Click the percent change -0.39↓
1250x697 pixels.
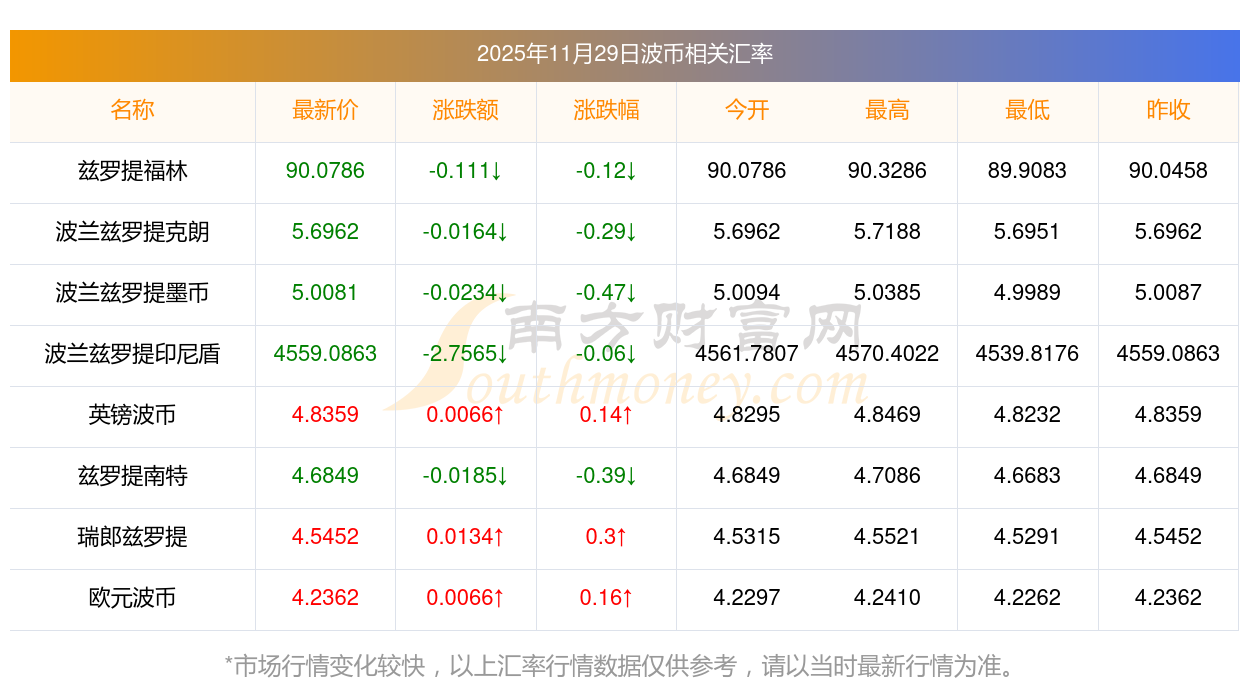(x=606, y=476)
